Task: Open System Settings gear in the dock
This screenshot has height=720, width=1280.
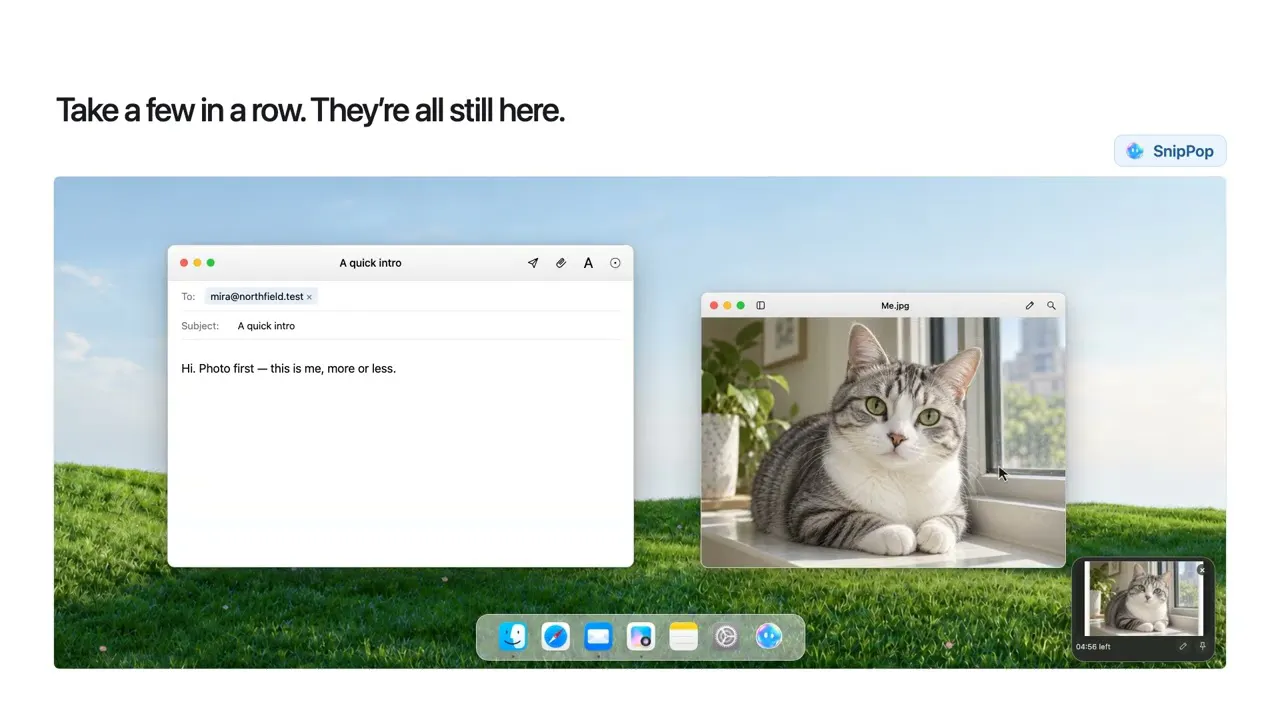Action: pos(726,636)
